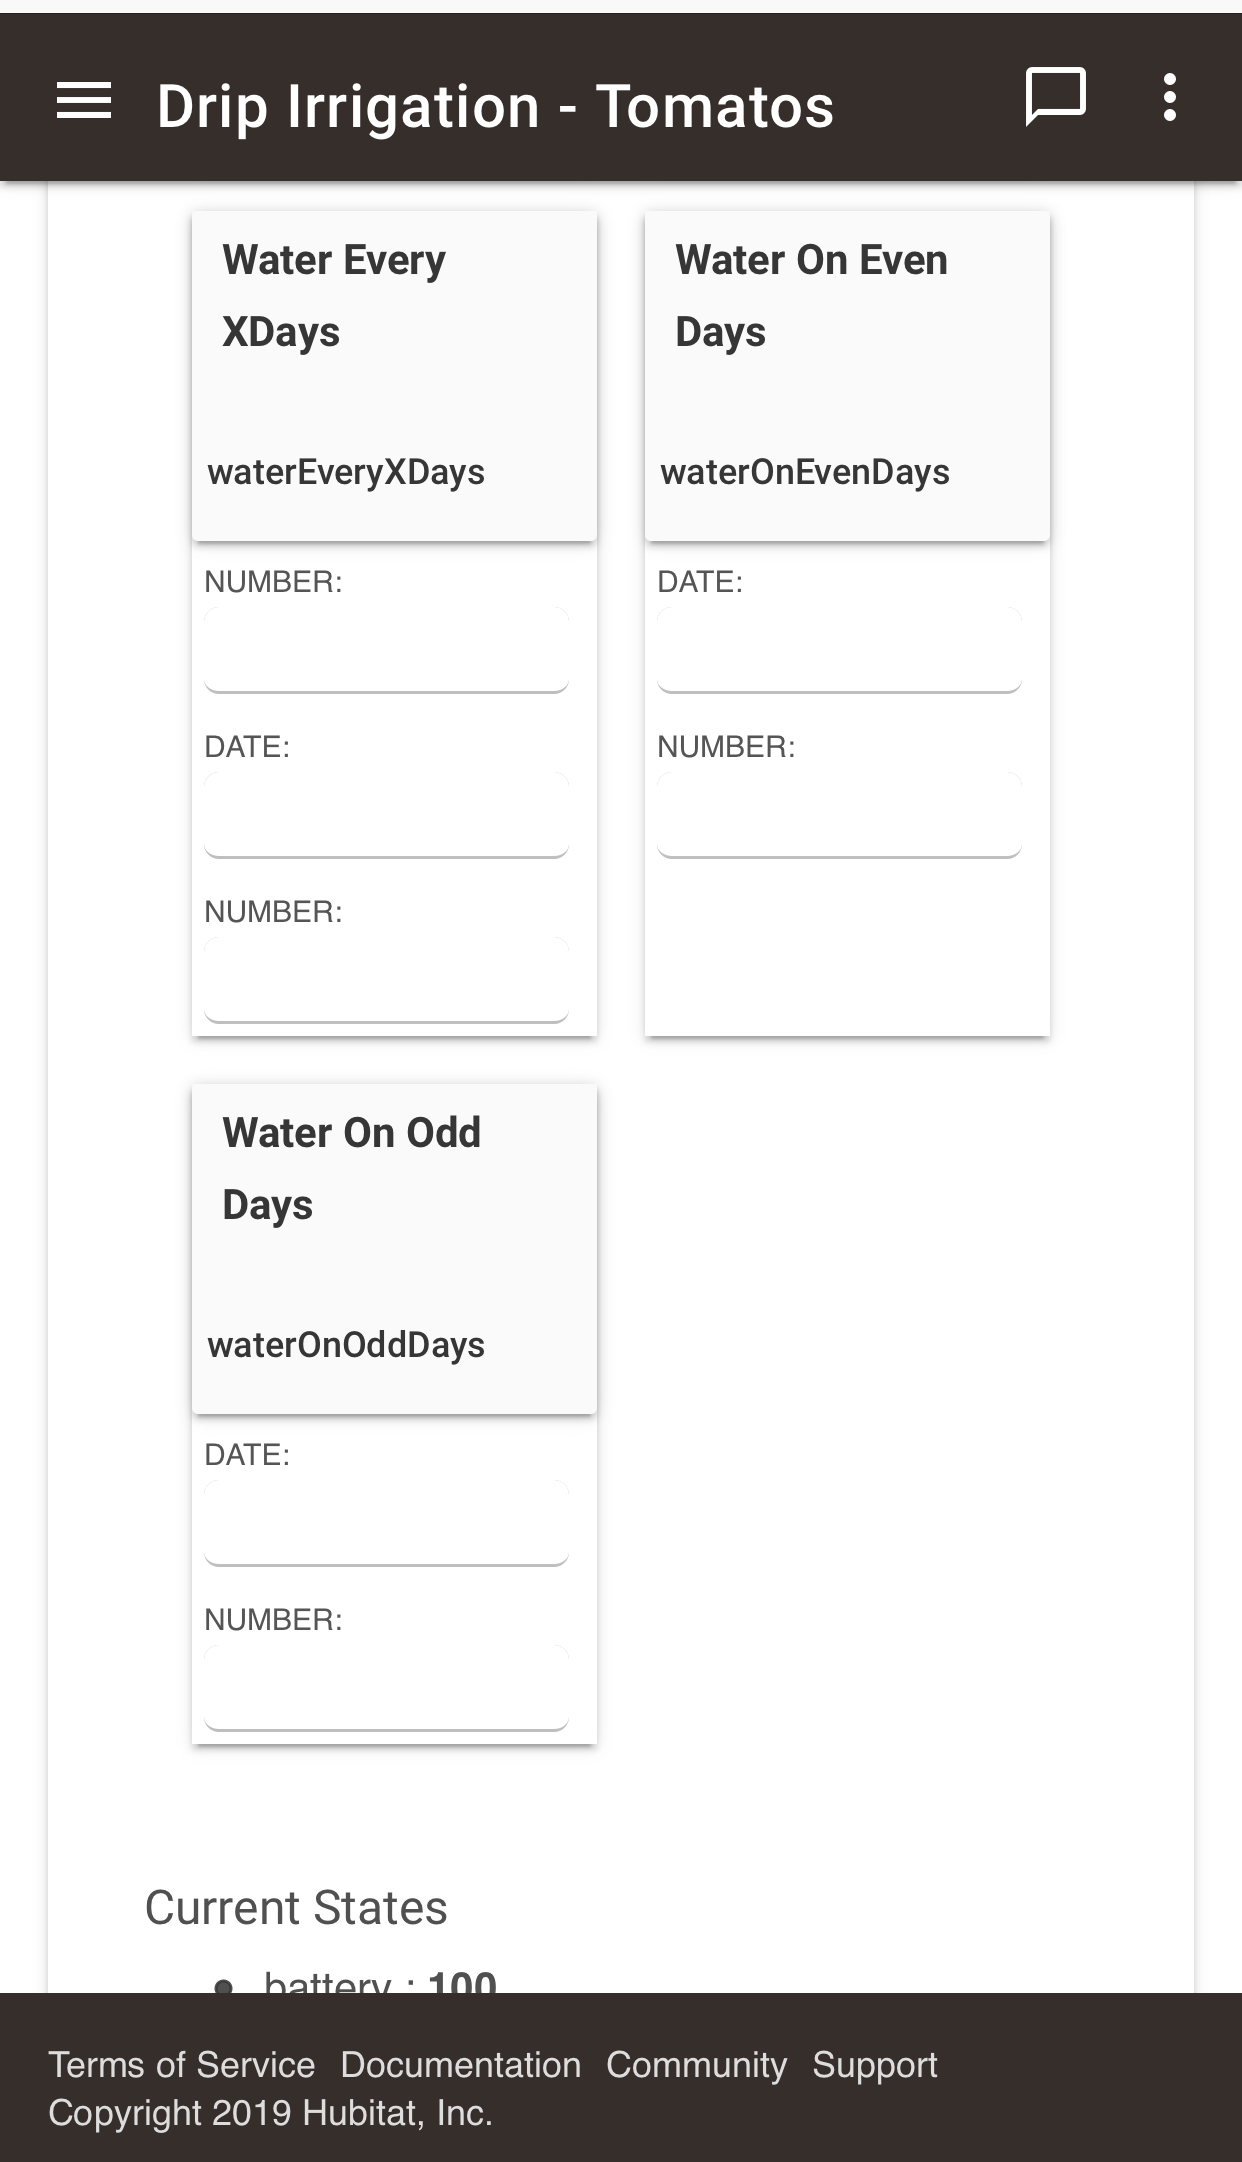Screen dimensions: 1242x2162
Task: Focus DATE field under Water On Even Days
Action: [x=839, y=650]
